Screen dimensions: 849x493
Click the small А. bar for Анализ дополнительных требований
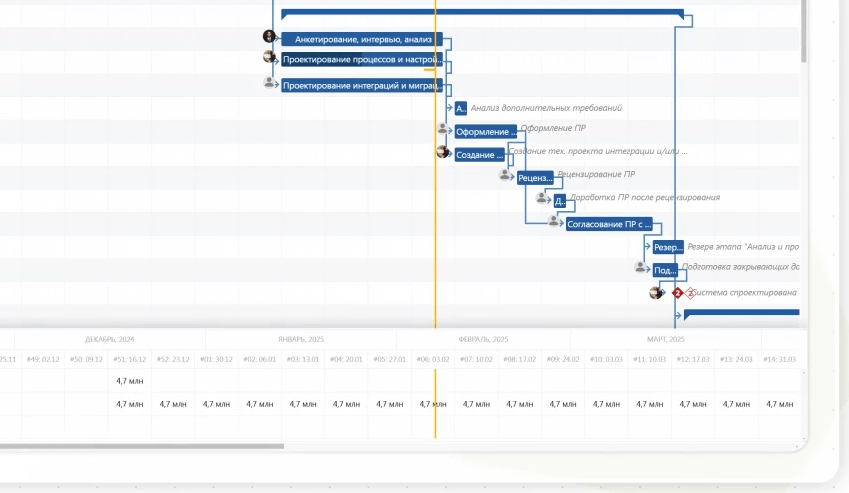click(461, 109)
